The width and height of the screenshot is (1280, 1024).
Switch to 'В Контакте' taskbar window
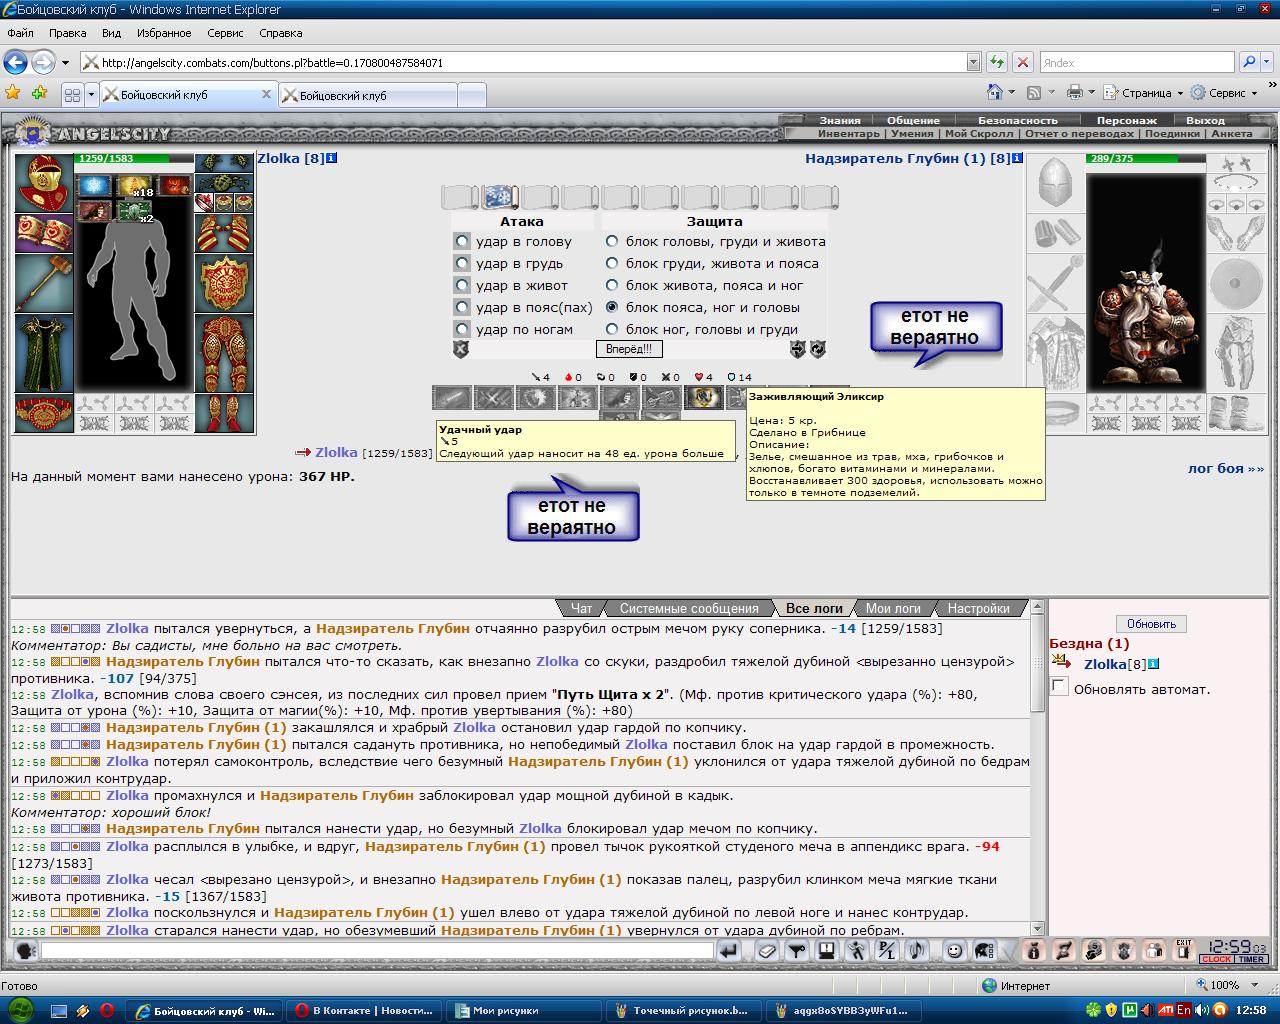click(x=364, y=1010)
